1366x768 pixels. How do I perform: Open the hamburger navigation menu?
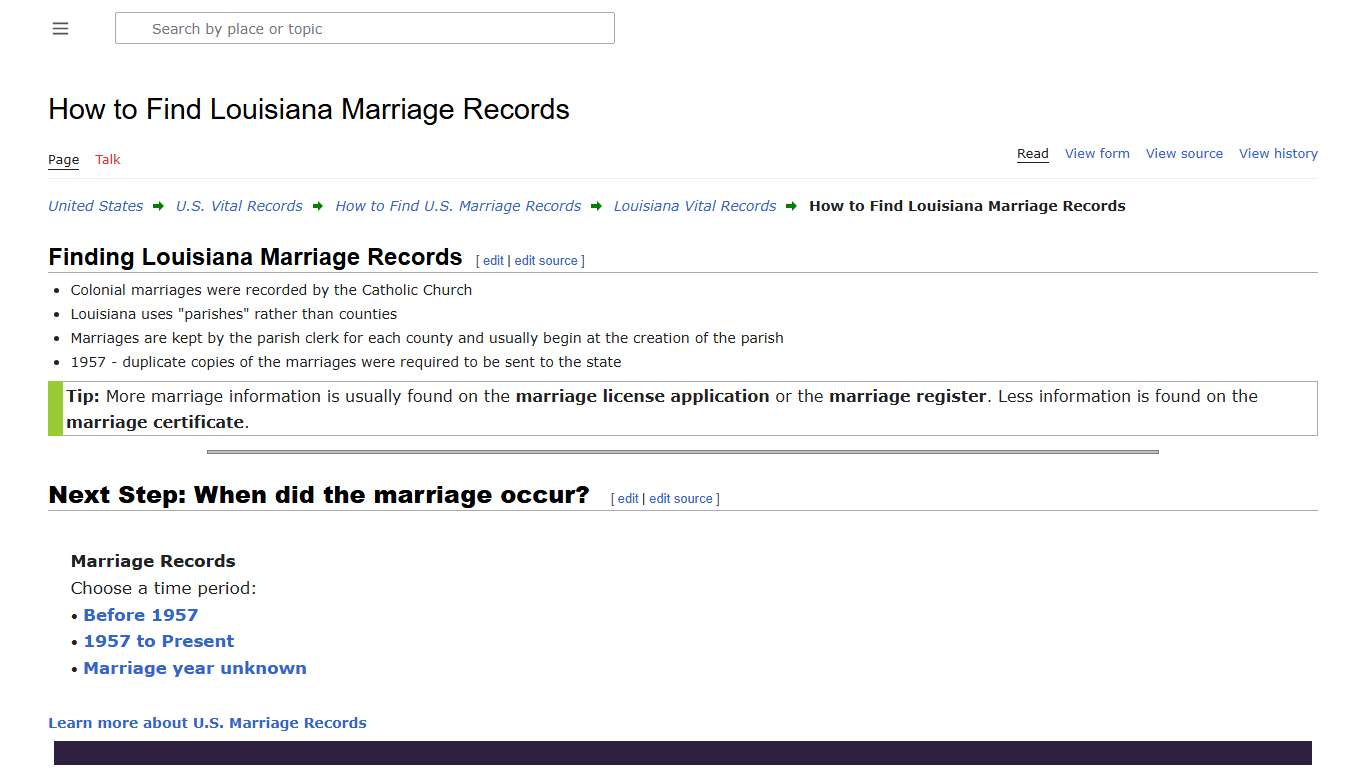click(x=60, y=28)
